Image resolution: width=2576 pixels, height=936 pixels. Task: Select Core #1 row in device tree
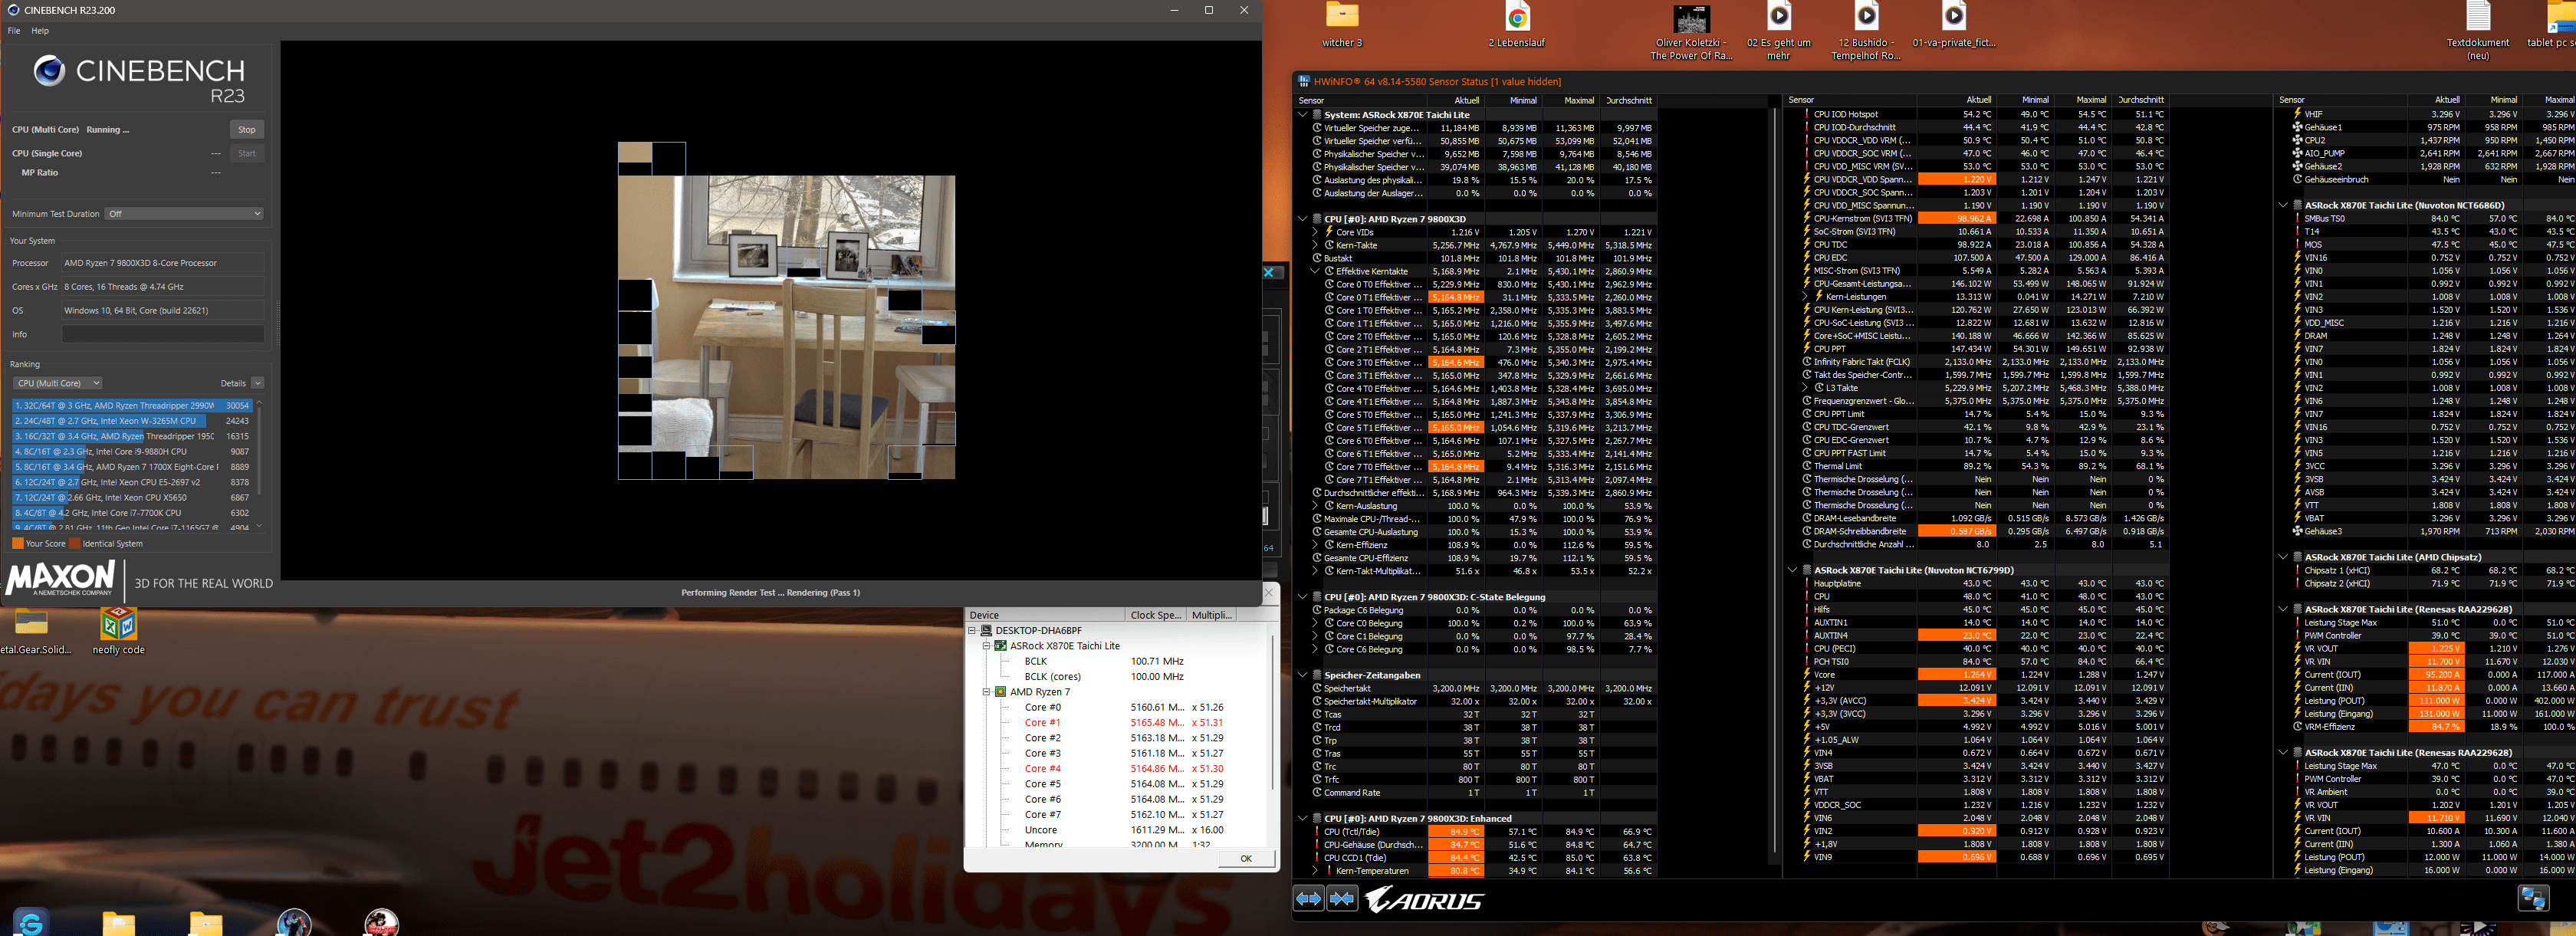click(x=1124, y=723)
